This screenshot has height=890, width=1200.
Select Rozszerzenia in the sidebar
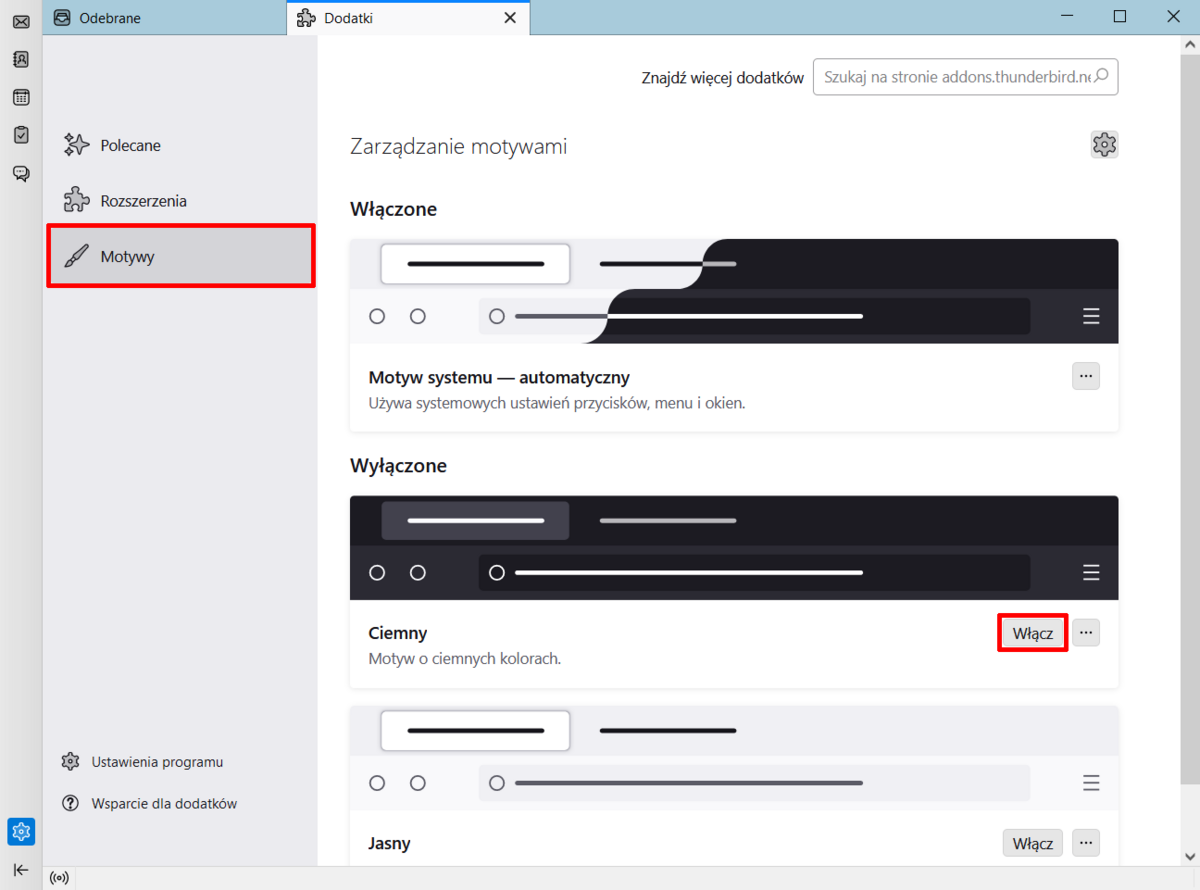click(143, 201)
